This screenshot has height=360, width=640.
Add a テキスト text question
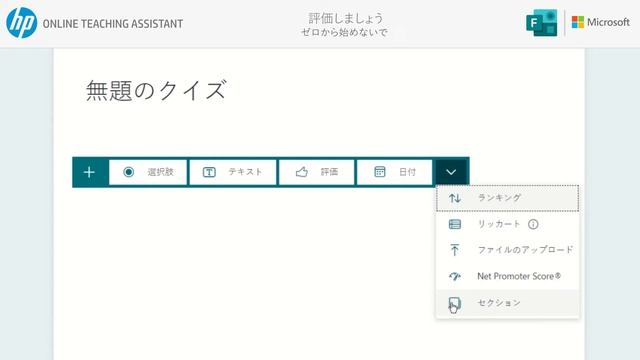click(233, 172)
